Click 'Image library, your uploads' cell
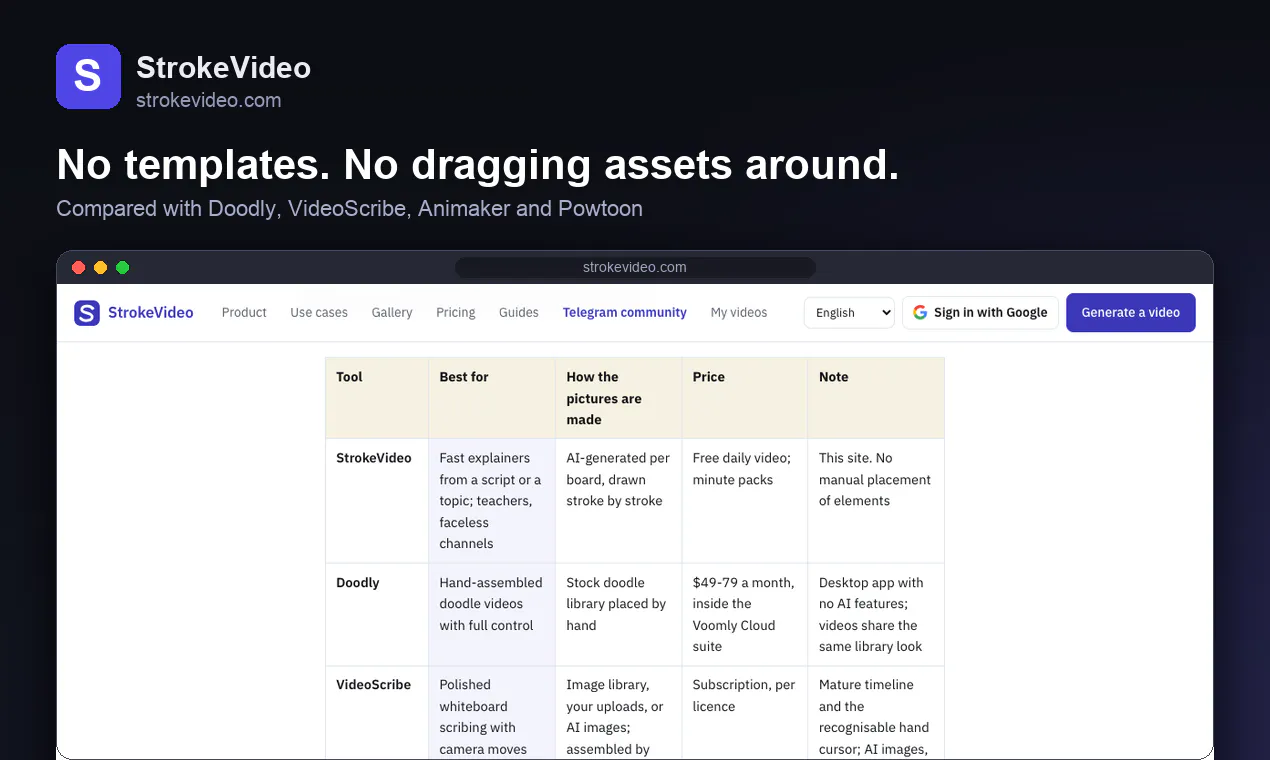The image size is (1270, 760). tap(619, 713)
